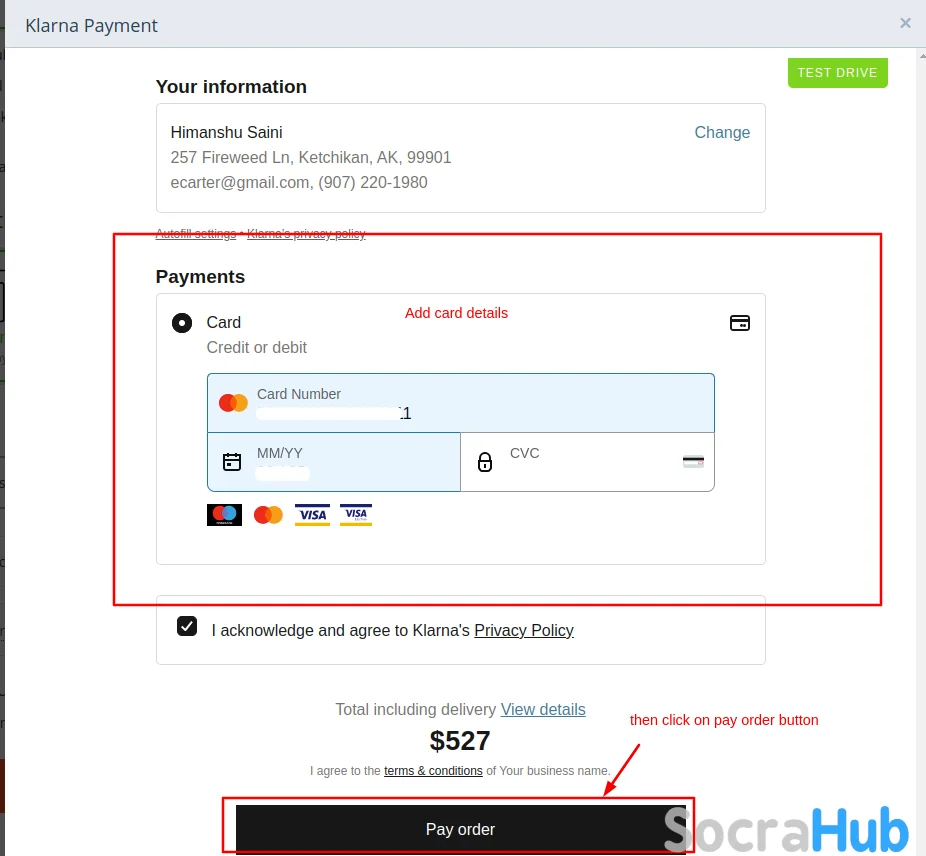Select the Card payment radio button

click(x=182, y=323)
